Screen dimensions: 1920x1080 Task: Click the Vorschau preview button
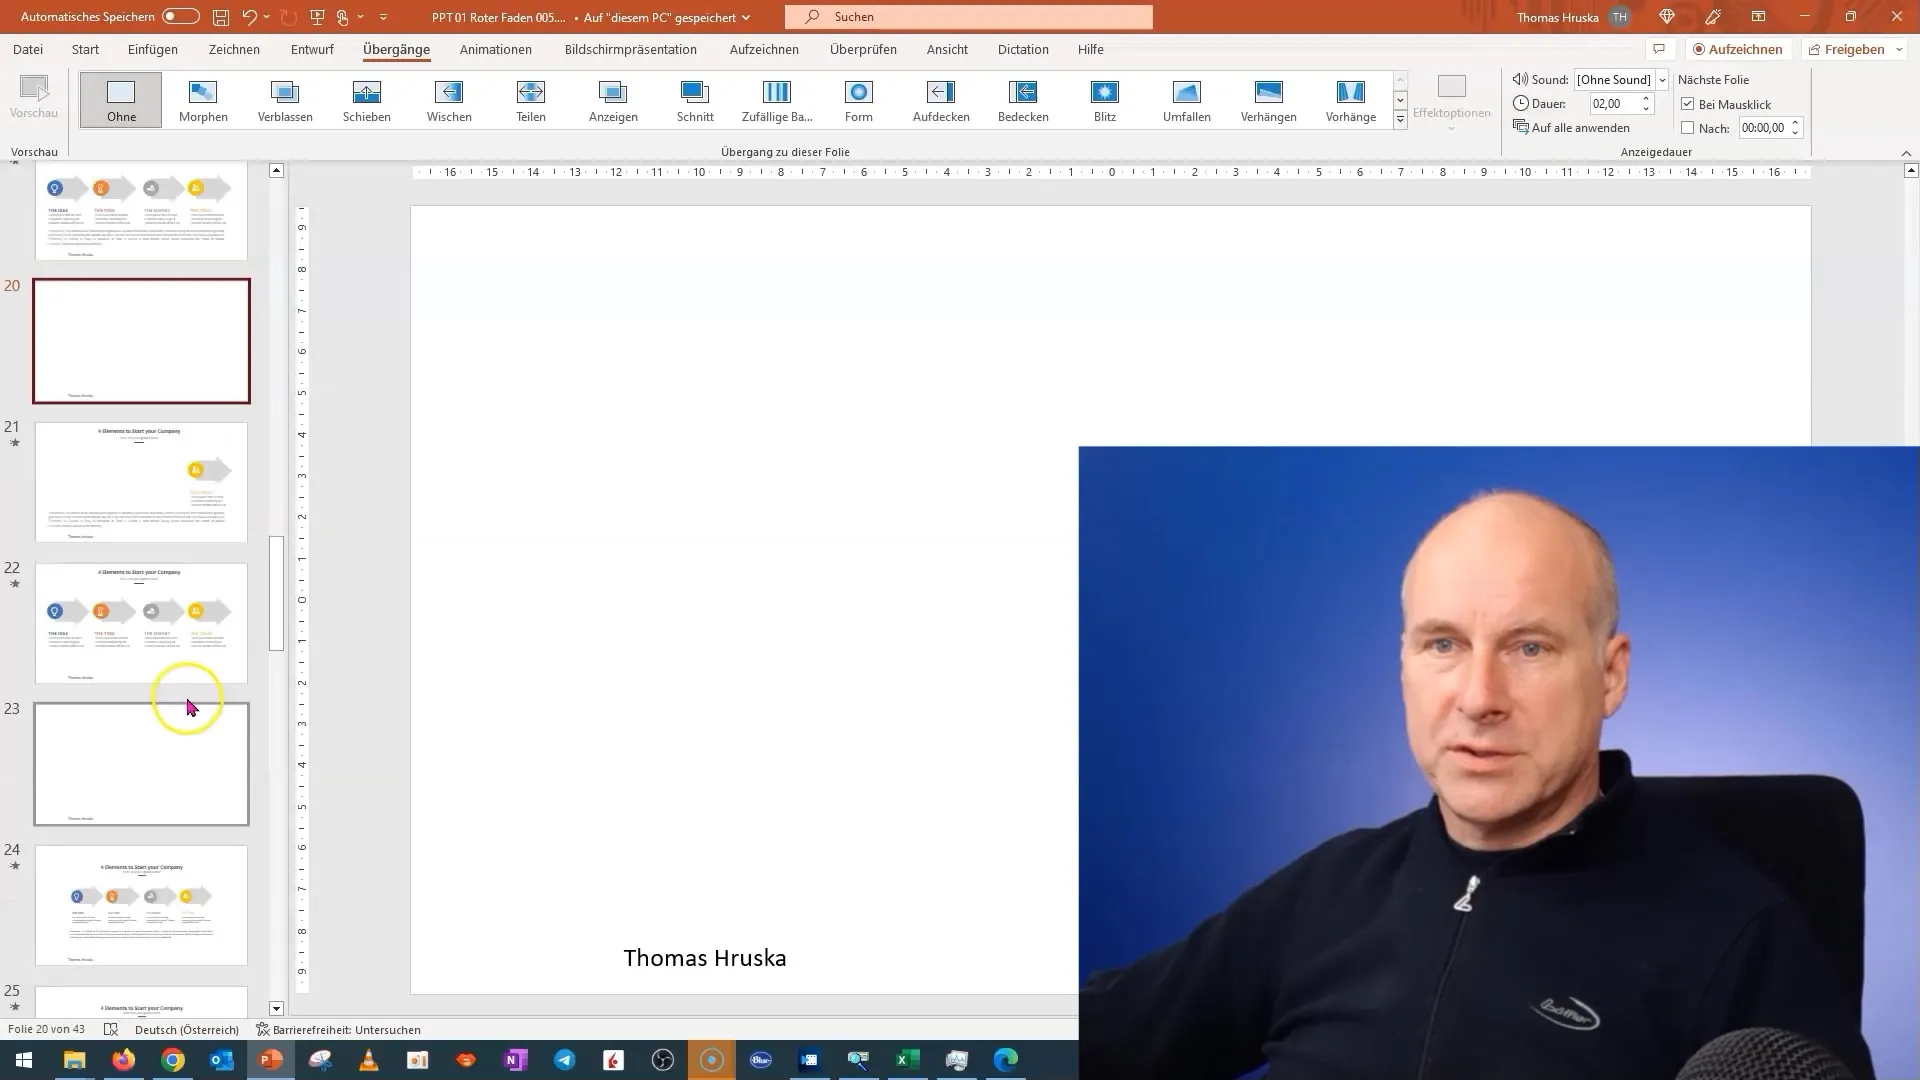coord(34,97)
